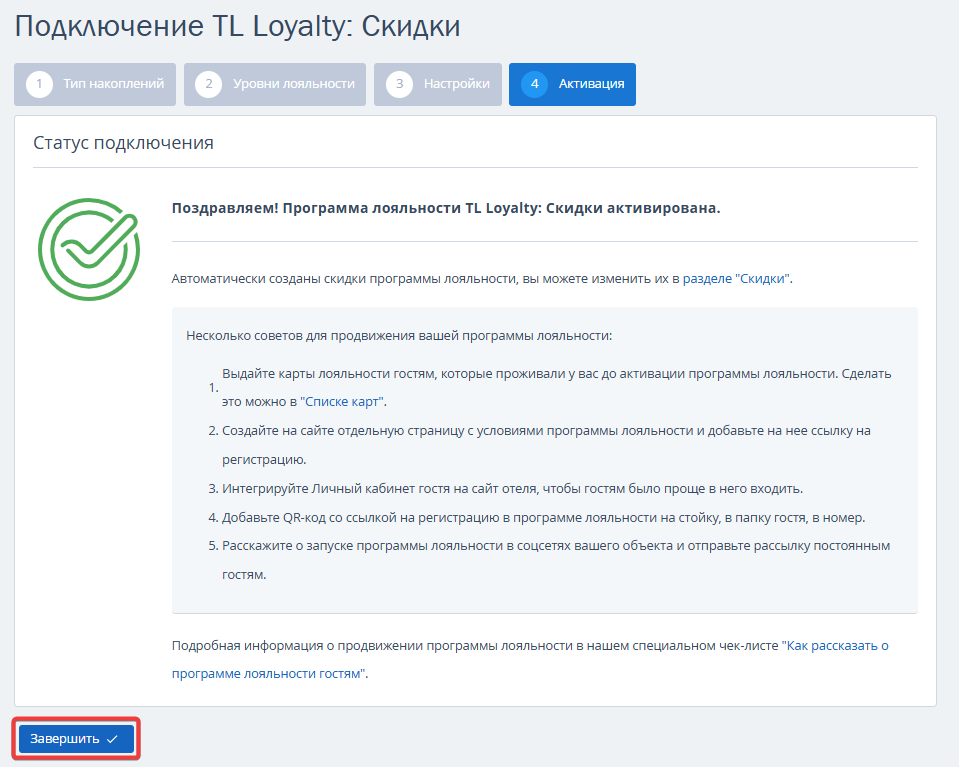Image resolution: width=959 pixels, height=767 pixels.
Task: Open checklist link "Как рассказать о программе лояльности гостям"
Action: point(530,659)
